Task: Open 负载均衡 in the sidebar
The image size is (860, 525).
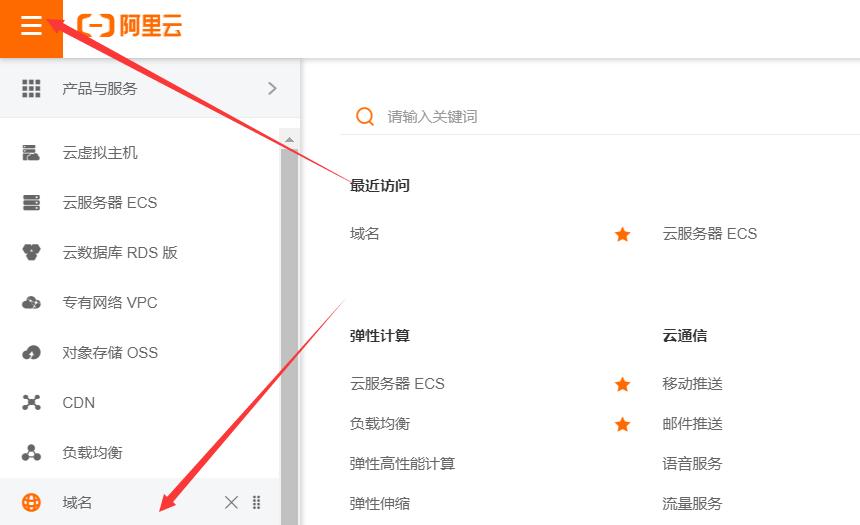Action: pyautogui.click(x=93, y=453)
